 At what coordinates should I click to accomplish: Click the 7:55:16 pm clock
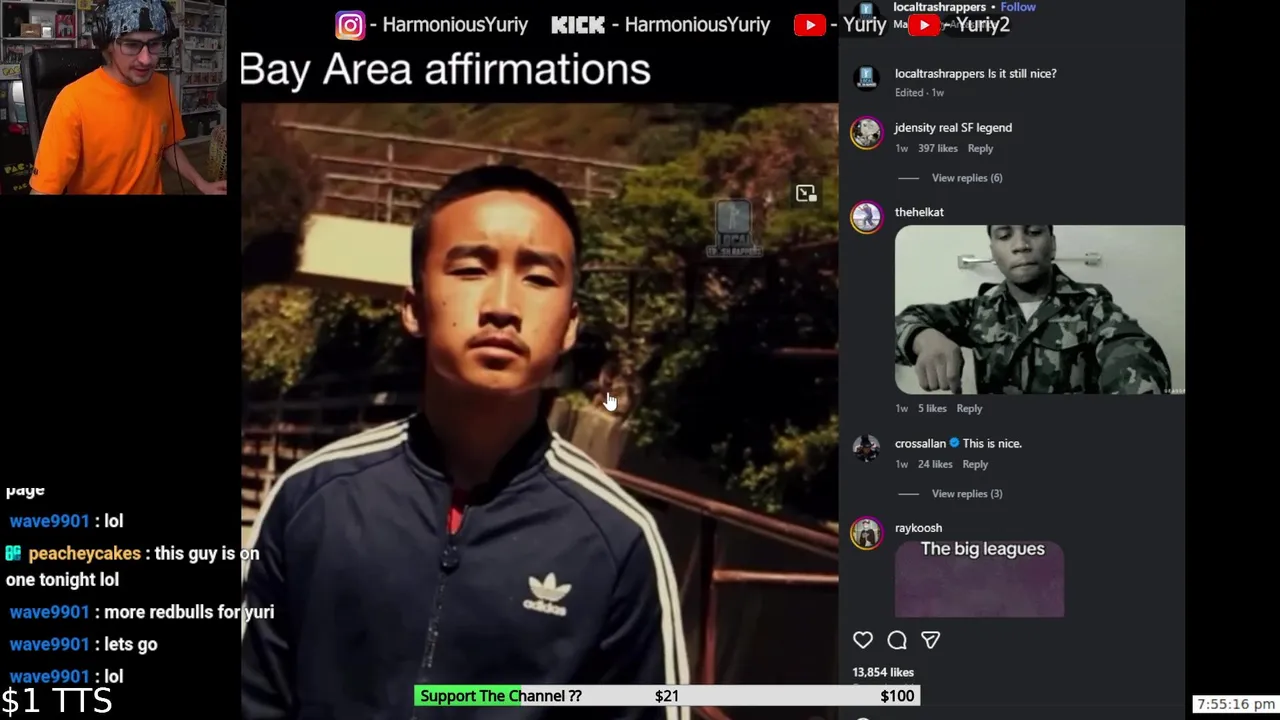tap(1236, 704)
